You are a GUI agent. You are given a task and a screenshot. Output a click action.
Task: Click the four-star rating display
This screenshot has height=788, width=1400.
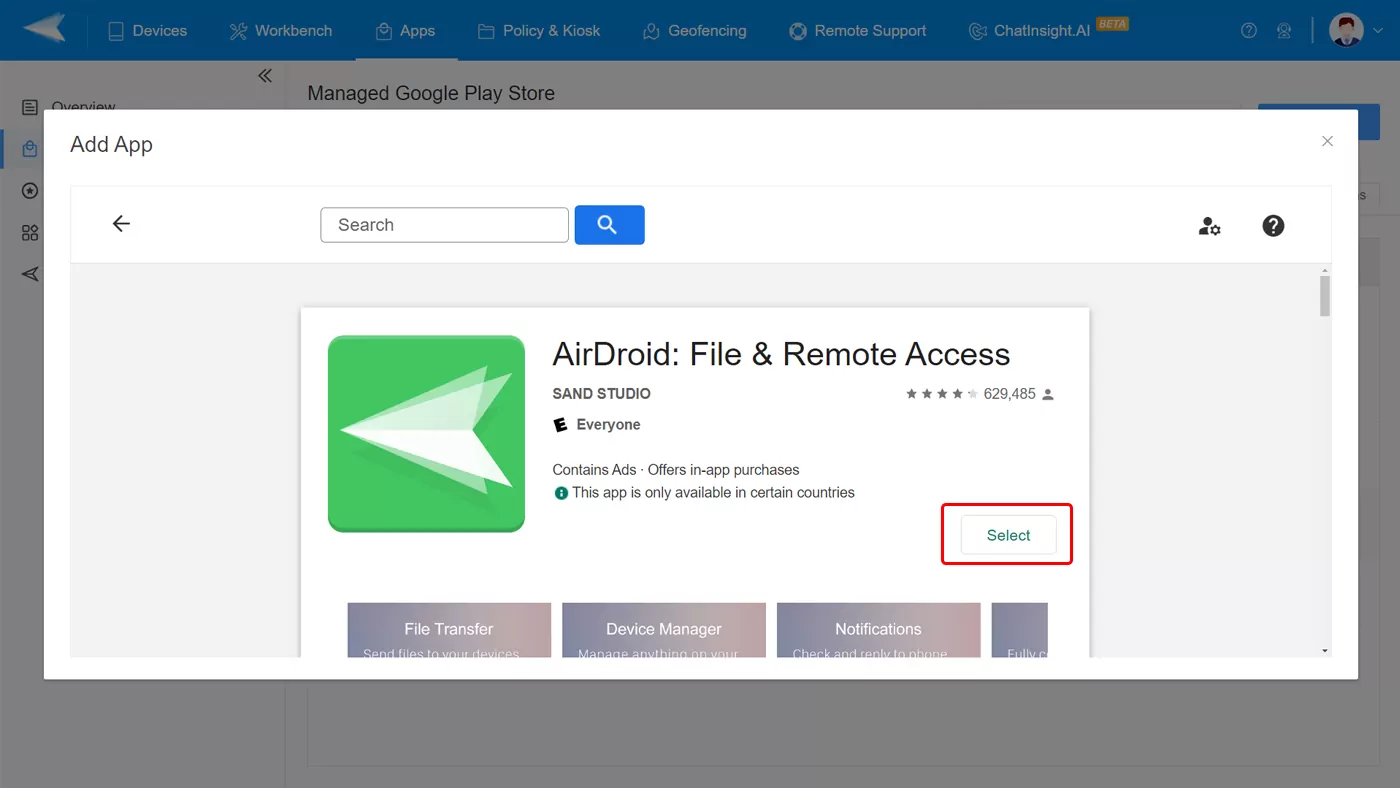(941, 394)
